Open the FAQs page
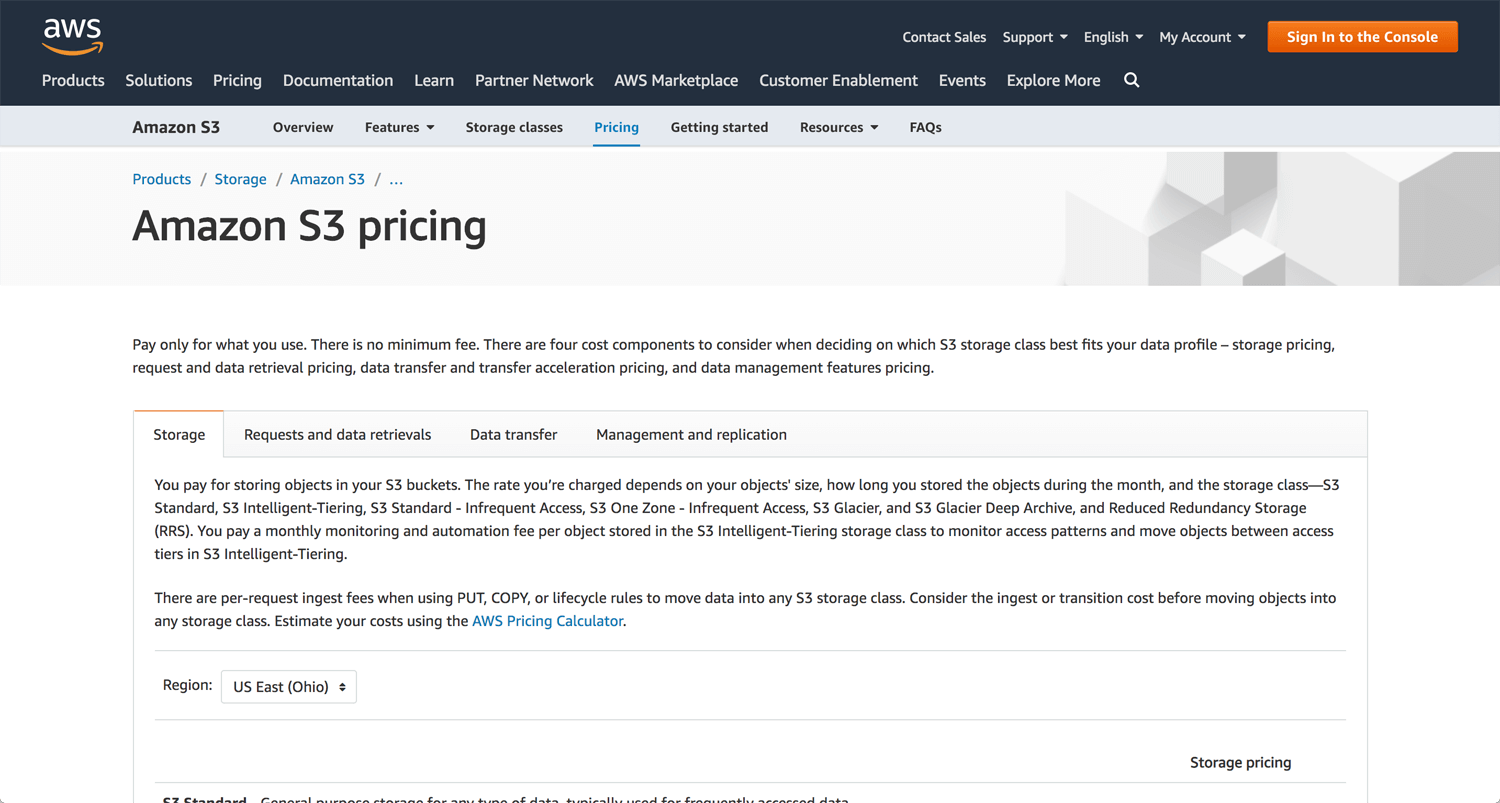This screenshot has height=803, width=1500. [x=925, y=127]
